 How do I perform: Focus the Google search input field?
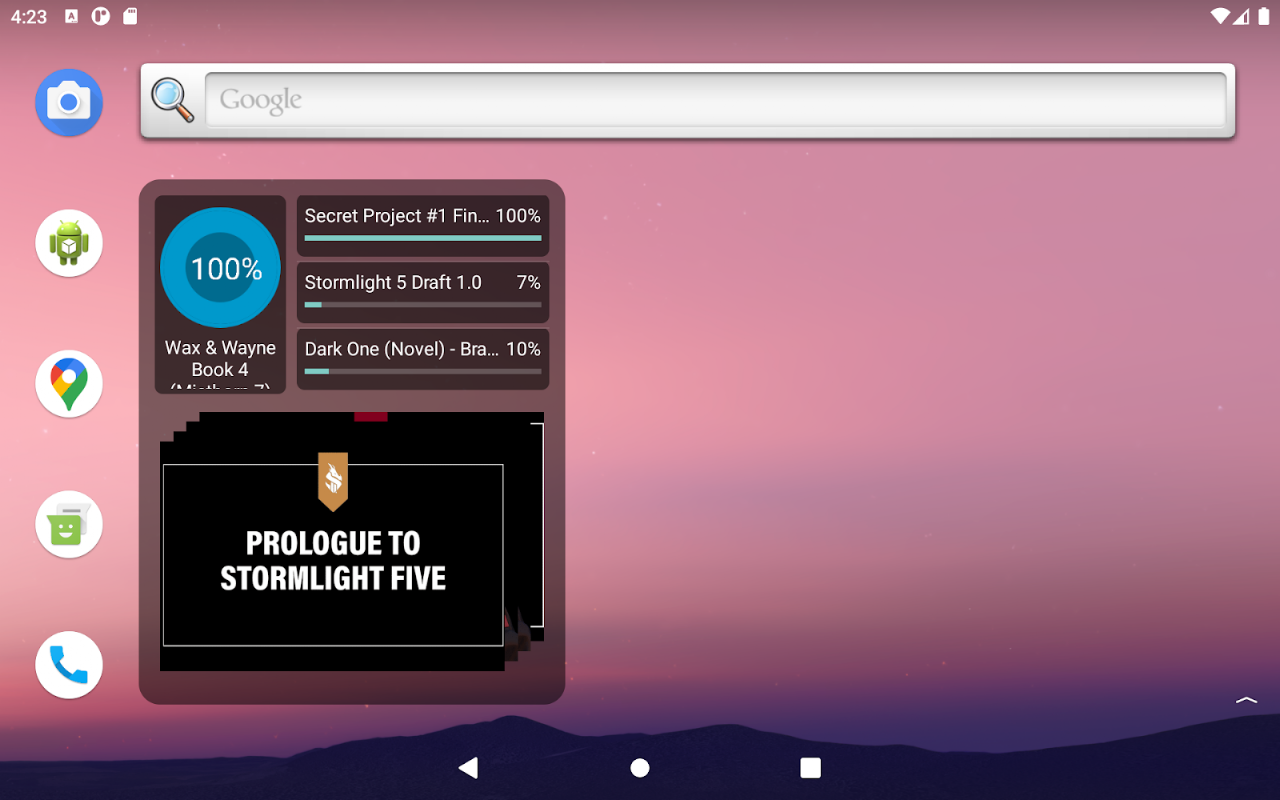pyautogui.click(x=716, y=100)
